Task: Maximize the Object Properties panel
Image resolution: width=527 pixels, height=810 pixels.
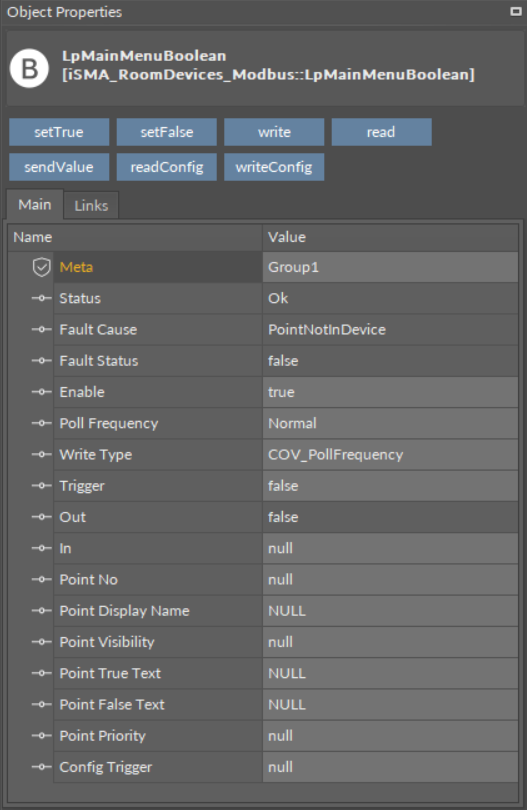Action: point(516,11)
